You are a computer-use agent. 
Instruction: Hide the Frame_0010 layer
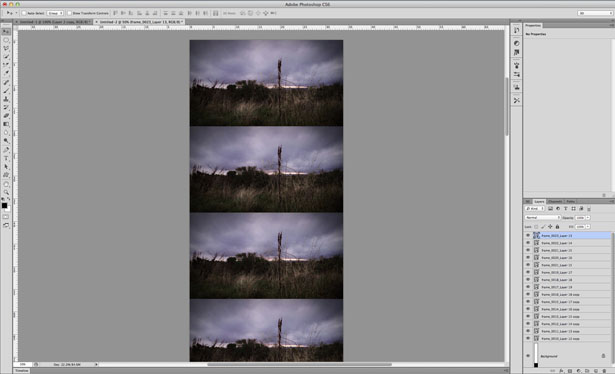click(528, 338)
